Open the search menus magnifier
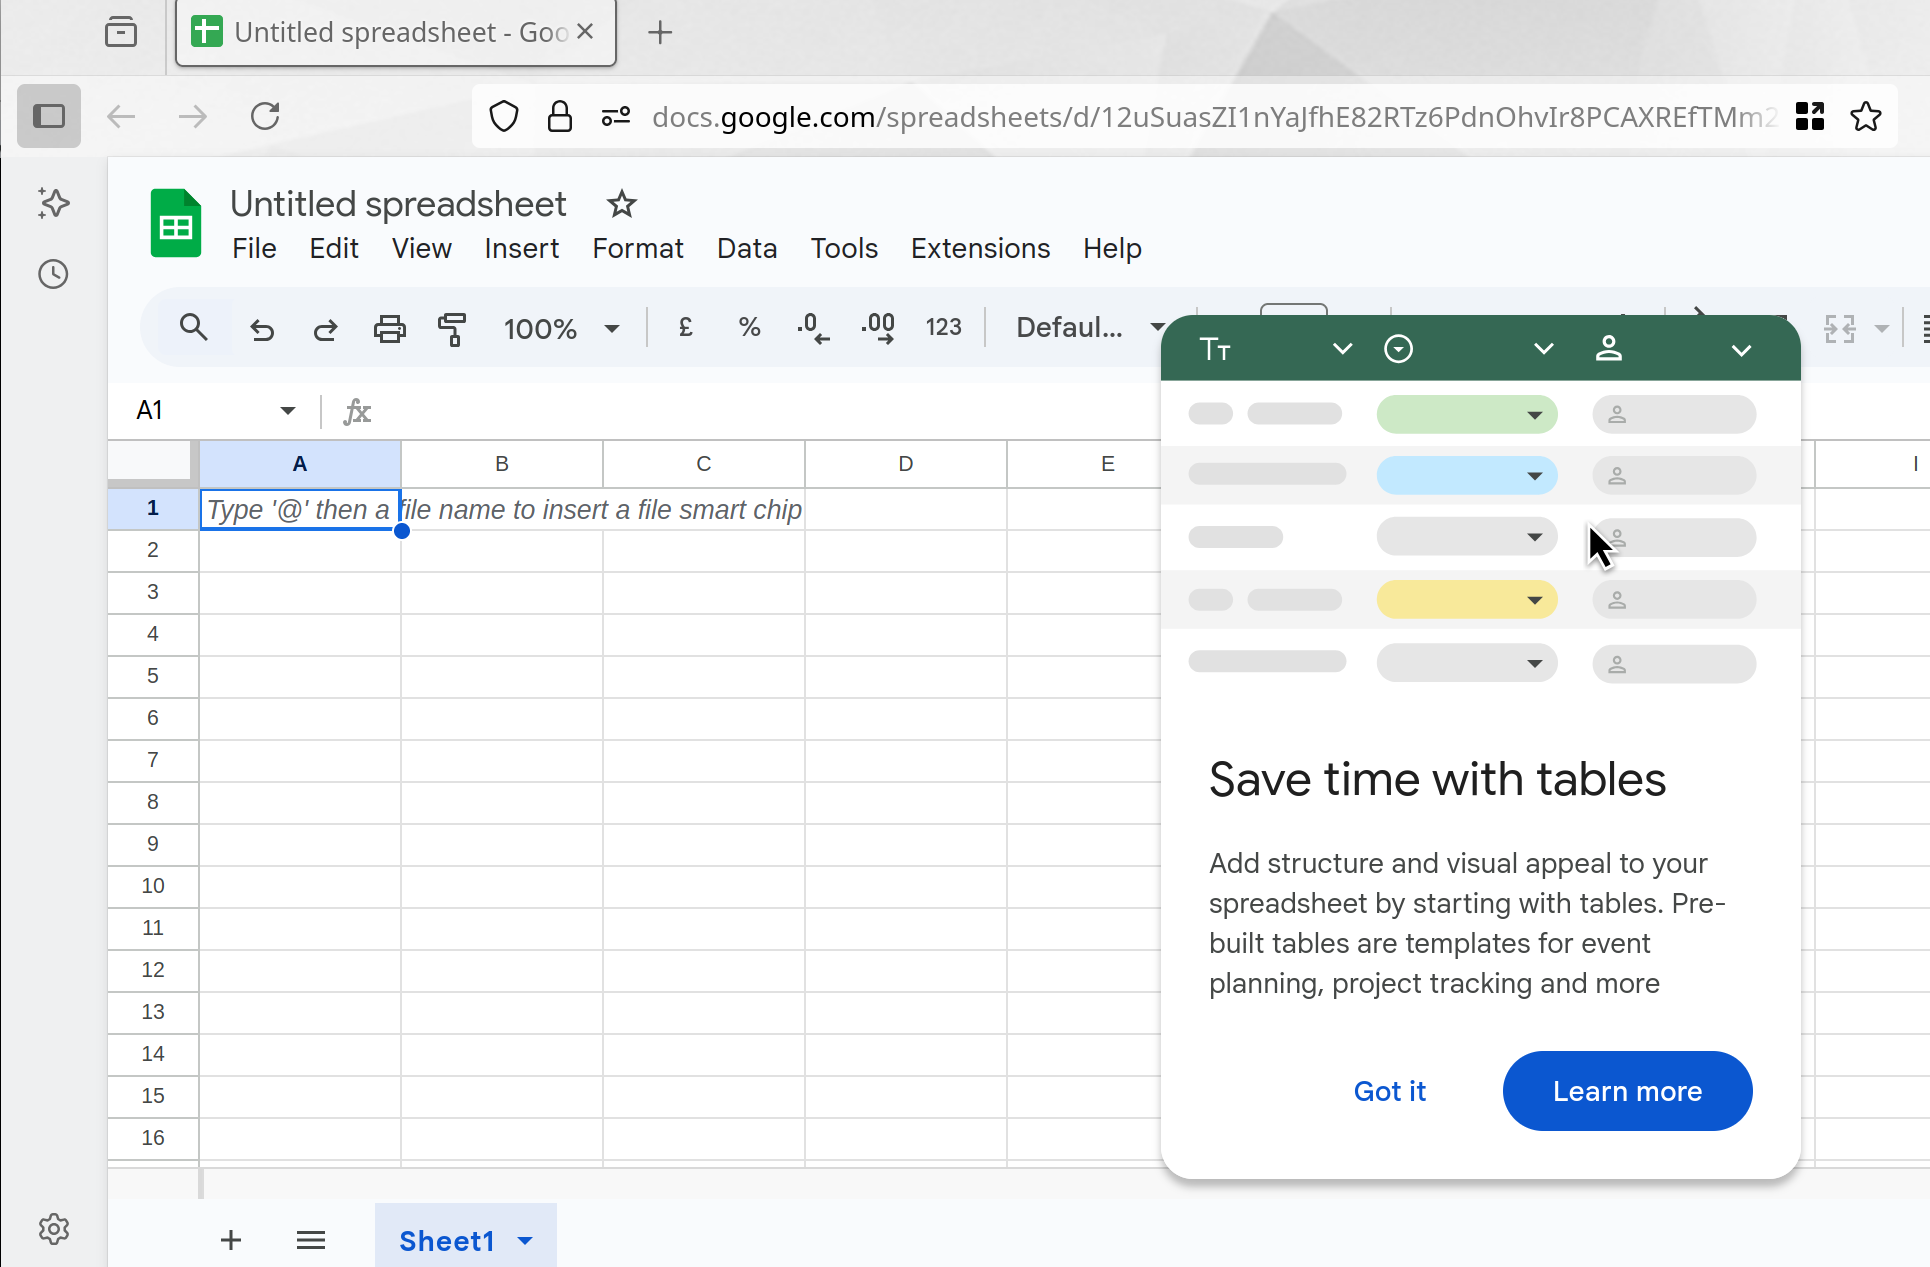The height and width of the screenshot is (1267, 1930). tap(193, 328)
